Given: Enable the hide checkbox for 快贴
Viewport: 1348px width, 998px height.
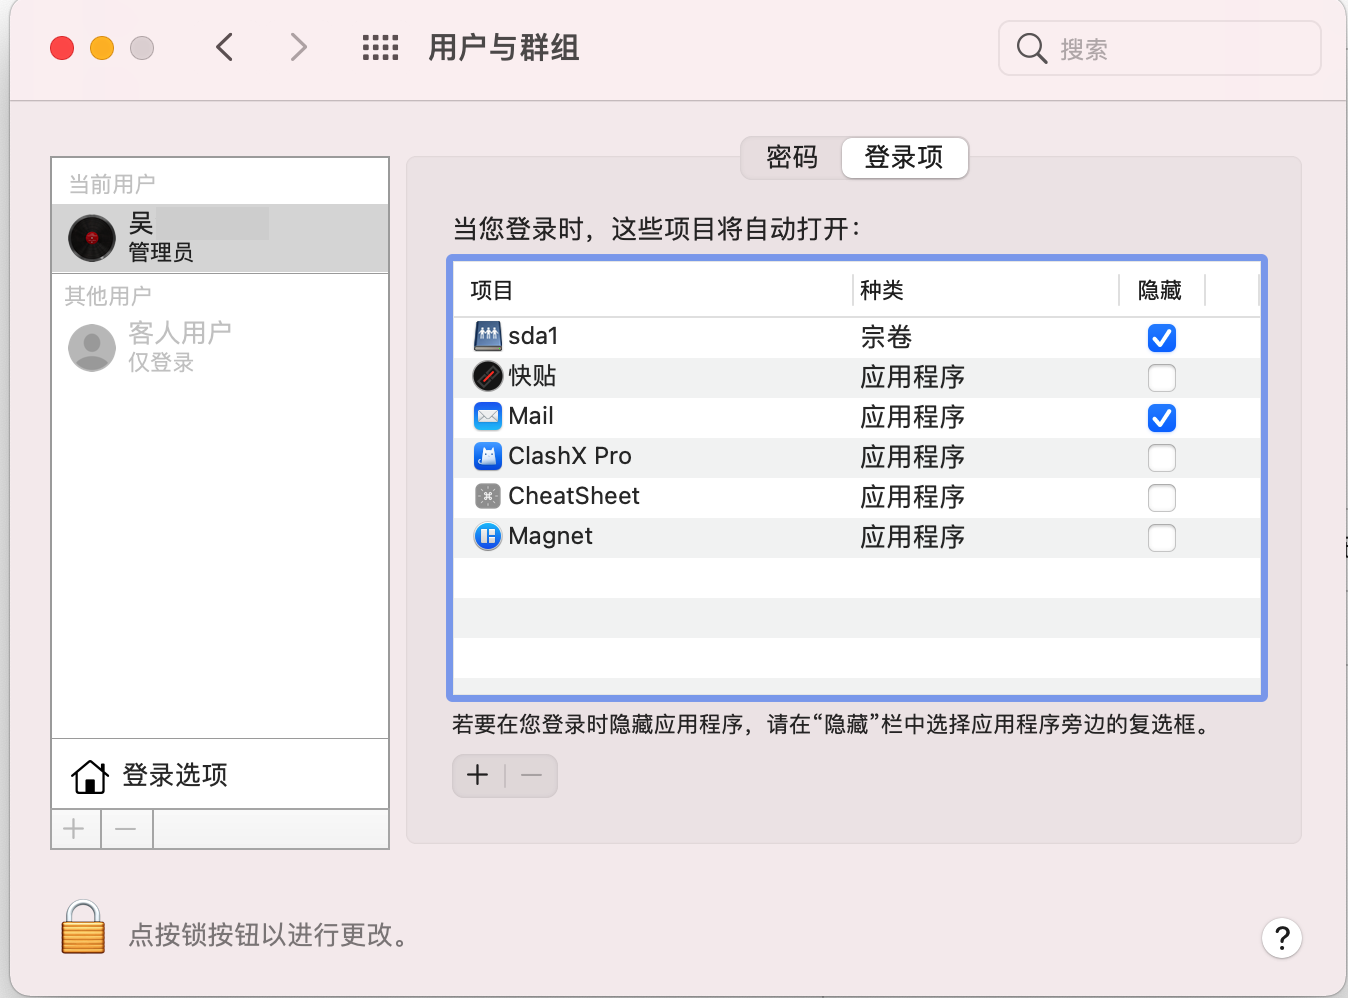Looking at the screenshot, I should (1162, 378).
